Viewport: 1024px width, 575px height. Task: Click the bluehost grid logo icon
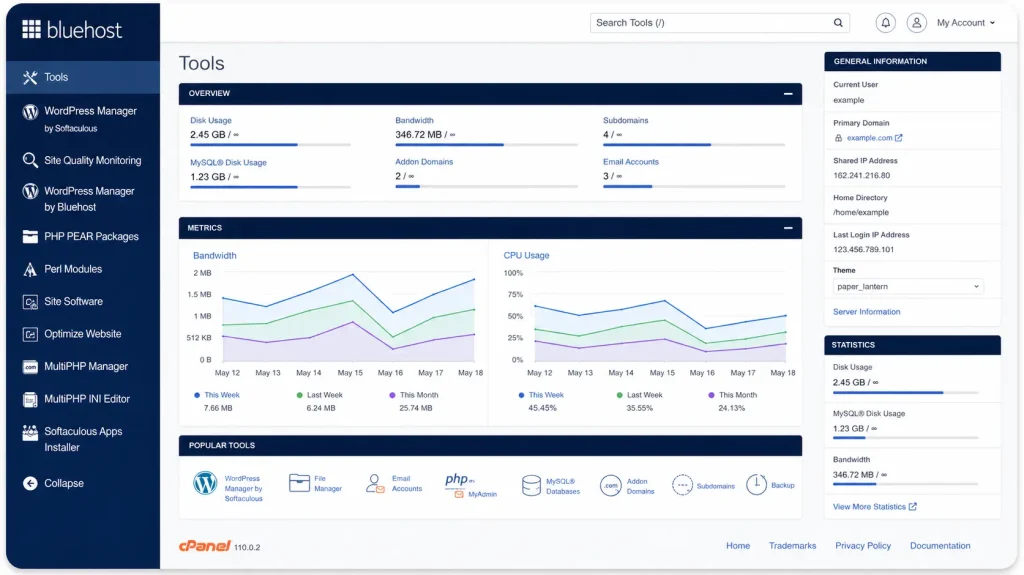coord(31,29)
